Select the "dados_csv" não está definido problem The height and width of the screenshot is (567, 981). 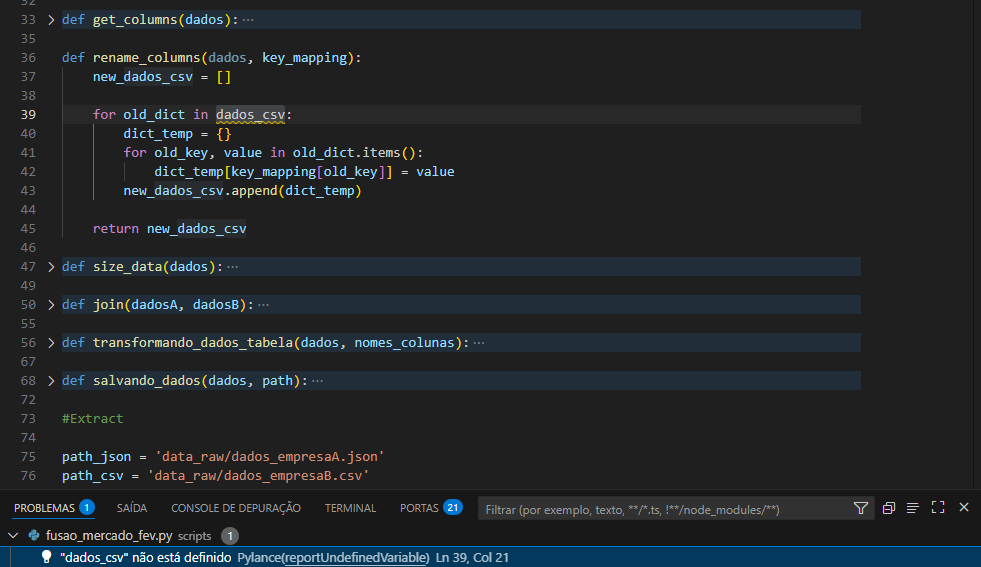(x=490, y=557)
